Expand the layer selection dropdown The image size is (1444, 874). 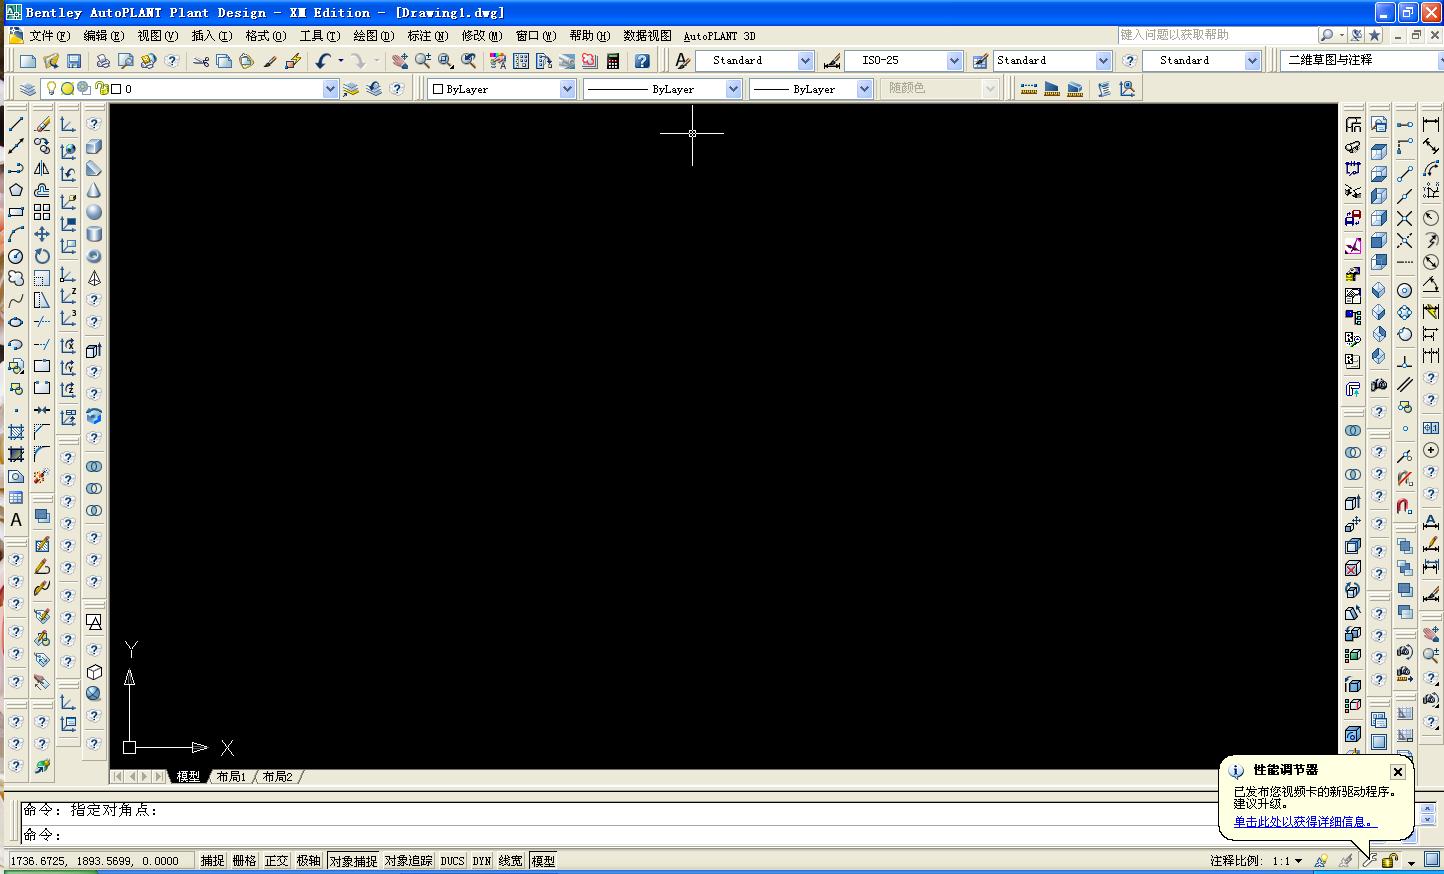pos(331,89)
